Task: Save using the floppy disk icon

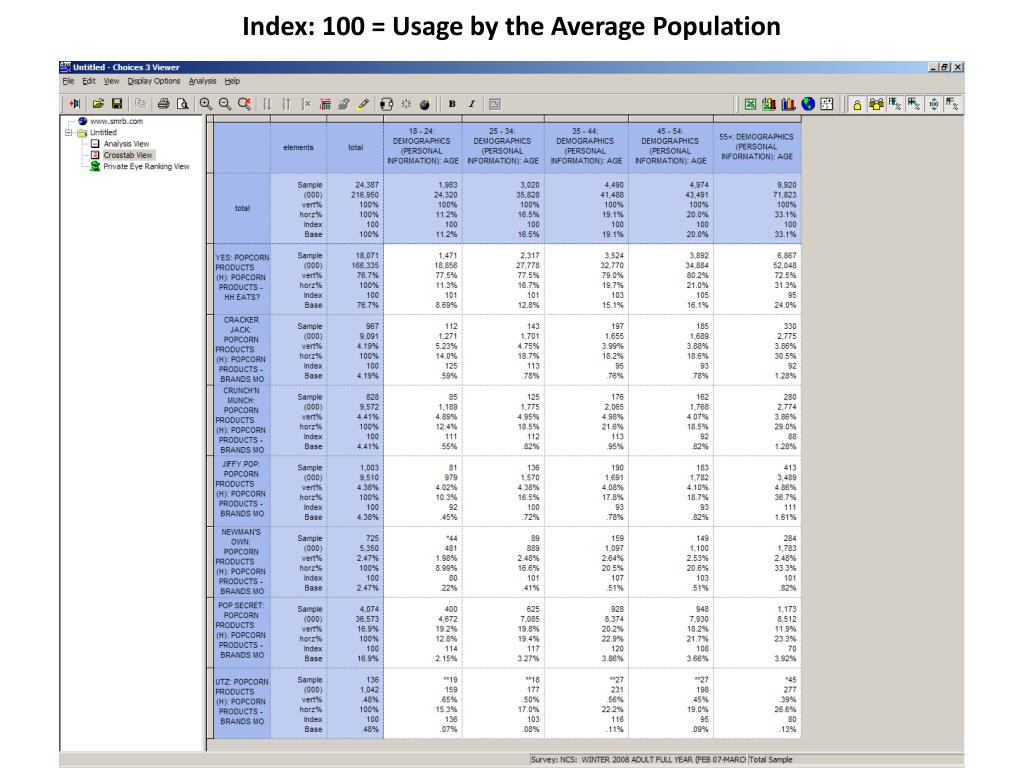Action: pyautogui.click(x=117, y=104)
